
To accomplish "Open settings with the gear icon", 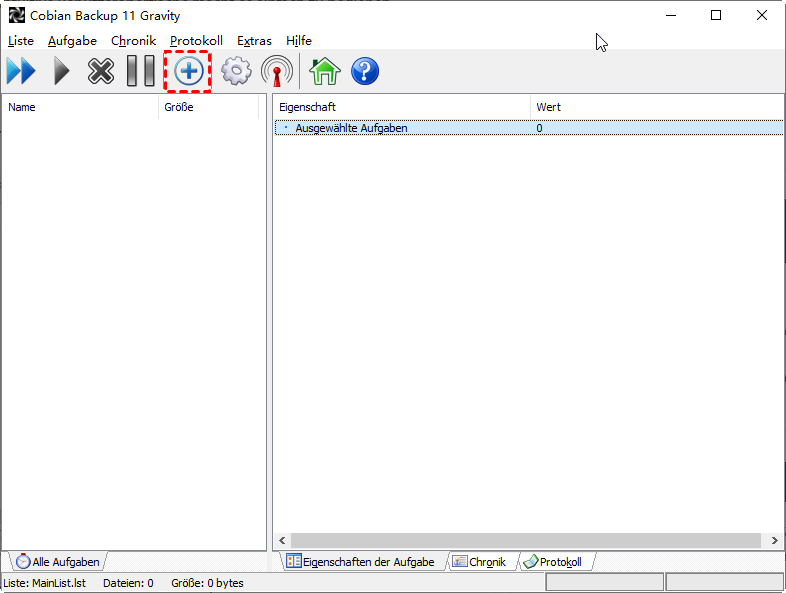I will point(236,72).
